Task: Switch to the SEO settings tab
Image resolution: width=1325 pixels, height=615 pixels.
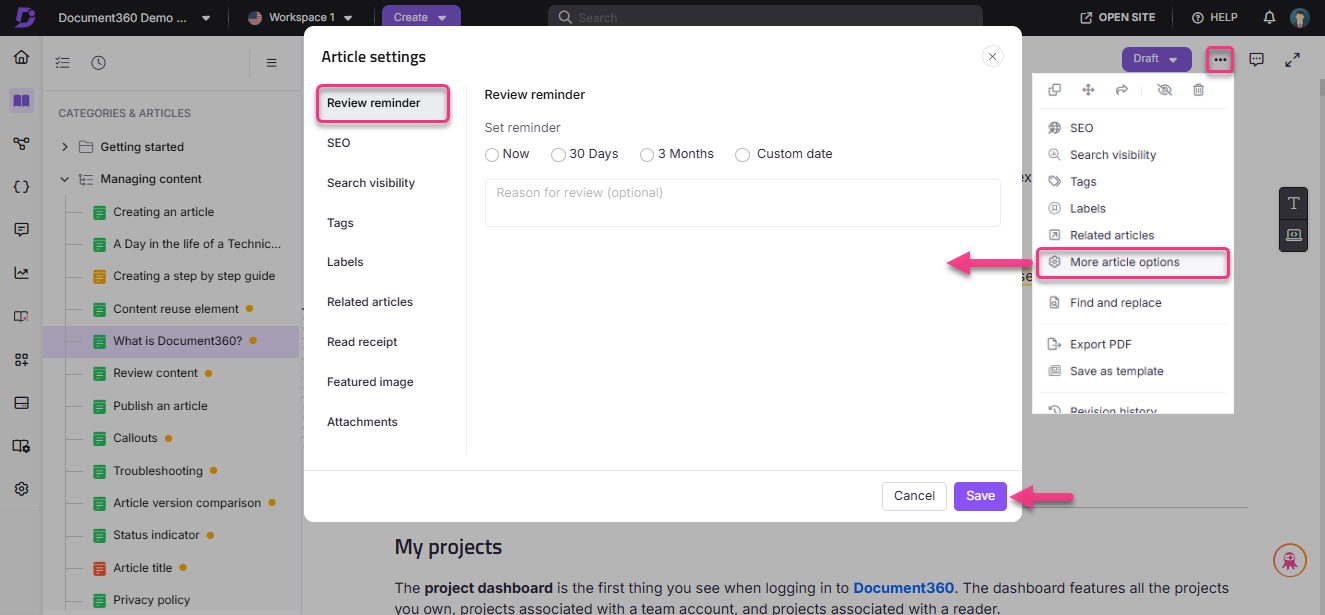Action: point(338,142)
